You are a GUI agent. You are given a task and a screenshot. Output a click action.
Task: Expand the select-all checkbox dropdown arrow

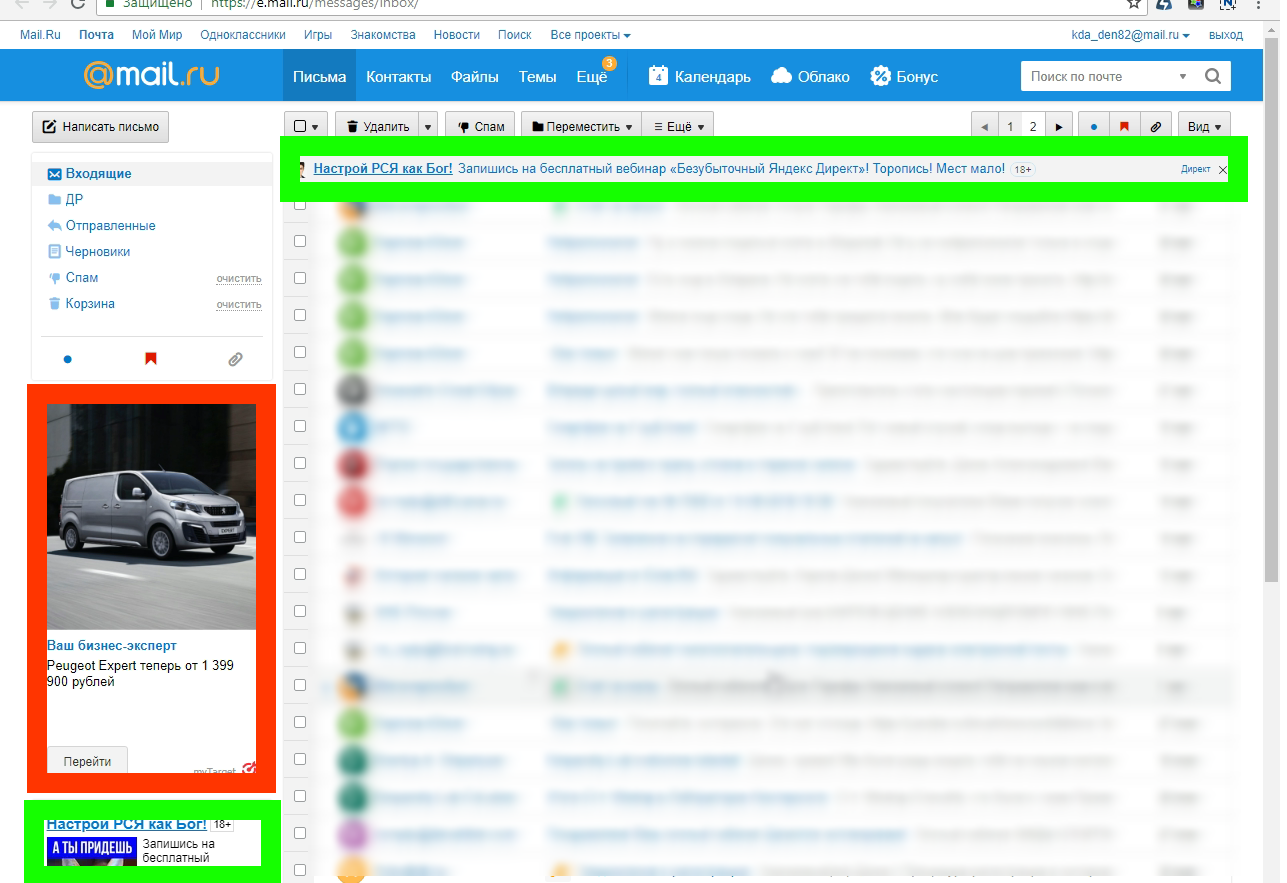click(x=315, y=128)
